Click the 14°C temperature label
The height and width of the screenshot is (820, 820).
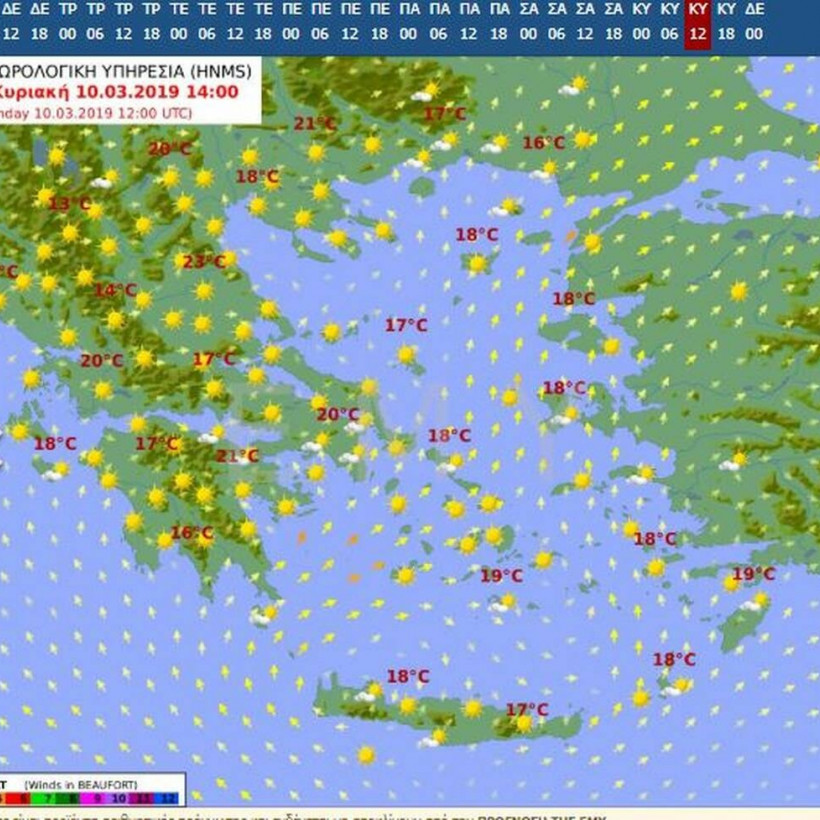pyautogui.click(x=114, y=291)
